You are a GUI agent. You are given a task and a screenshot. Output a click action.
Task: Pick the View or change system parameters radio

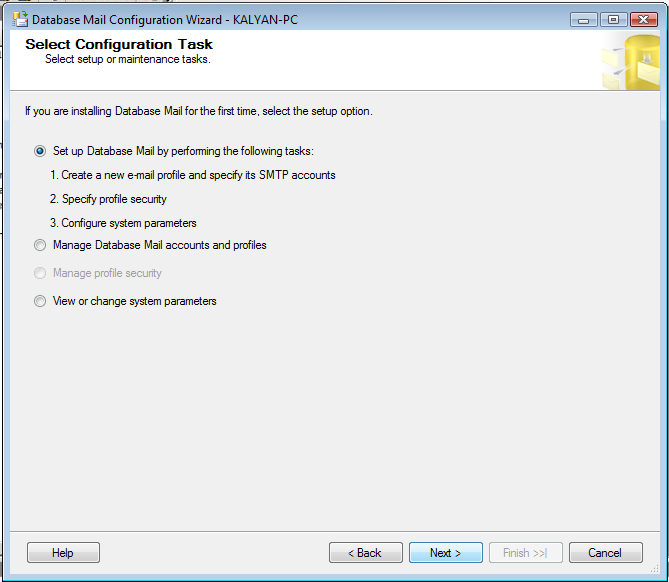(40, 301)
